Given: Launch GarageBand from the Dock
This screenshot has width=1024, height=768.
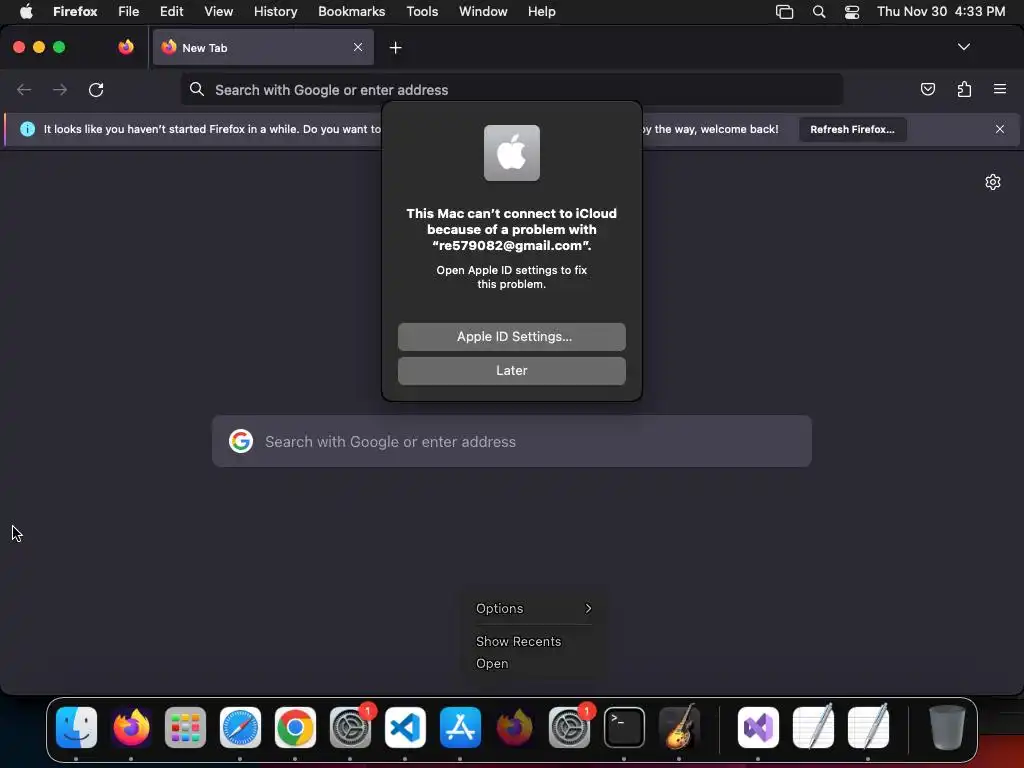Looking at the screenshot, I should coord(679,726).
